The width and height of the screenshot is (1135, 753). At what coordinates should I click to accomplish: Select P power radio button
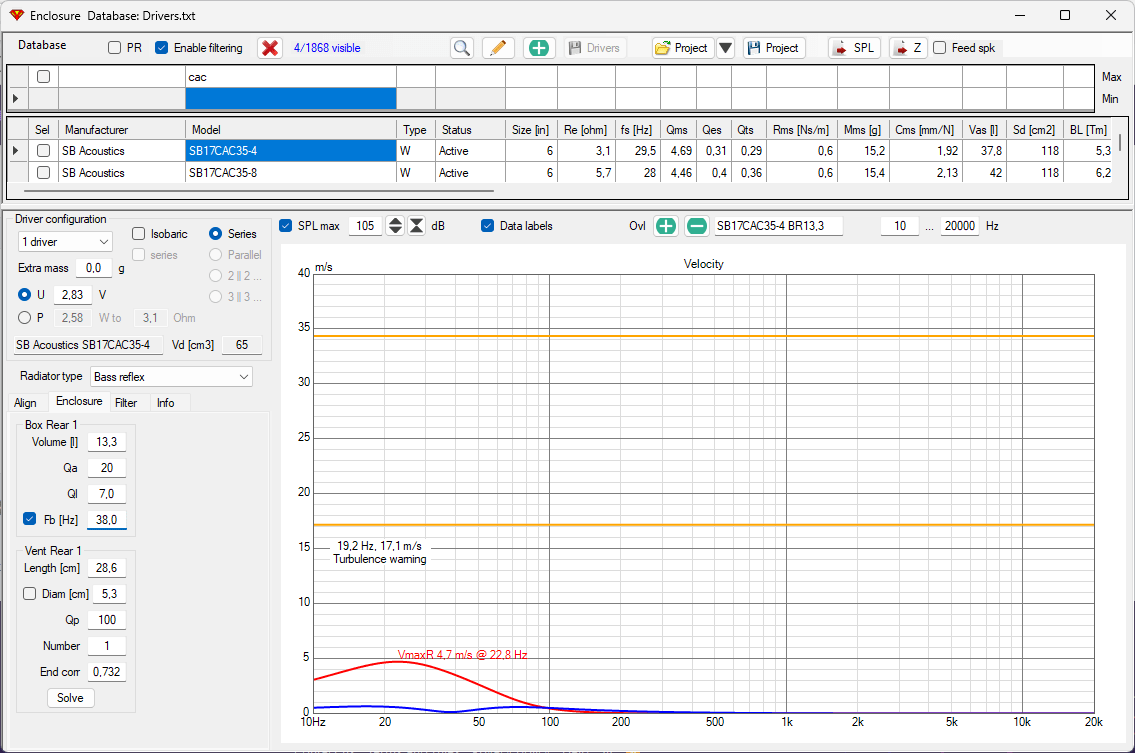(x=25, y=318)
